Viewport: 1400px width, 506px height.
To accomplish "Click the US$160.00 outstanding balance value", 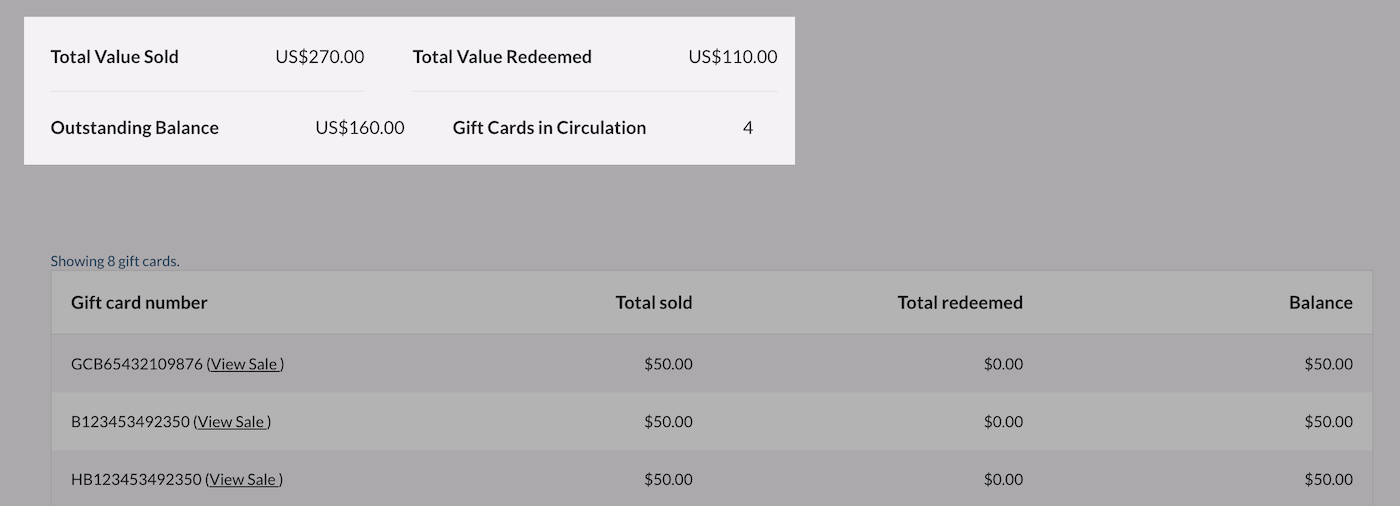I will coord(359,128).
